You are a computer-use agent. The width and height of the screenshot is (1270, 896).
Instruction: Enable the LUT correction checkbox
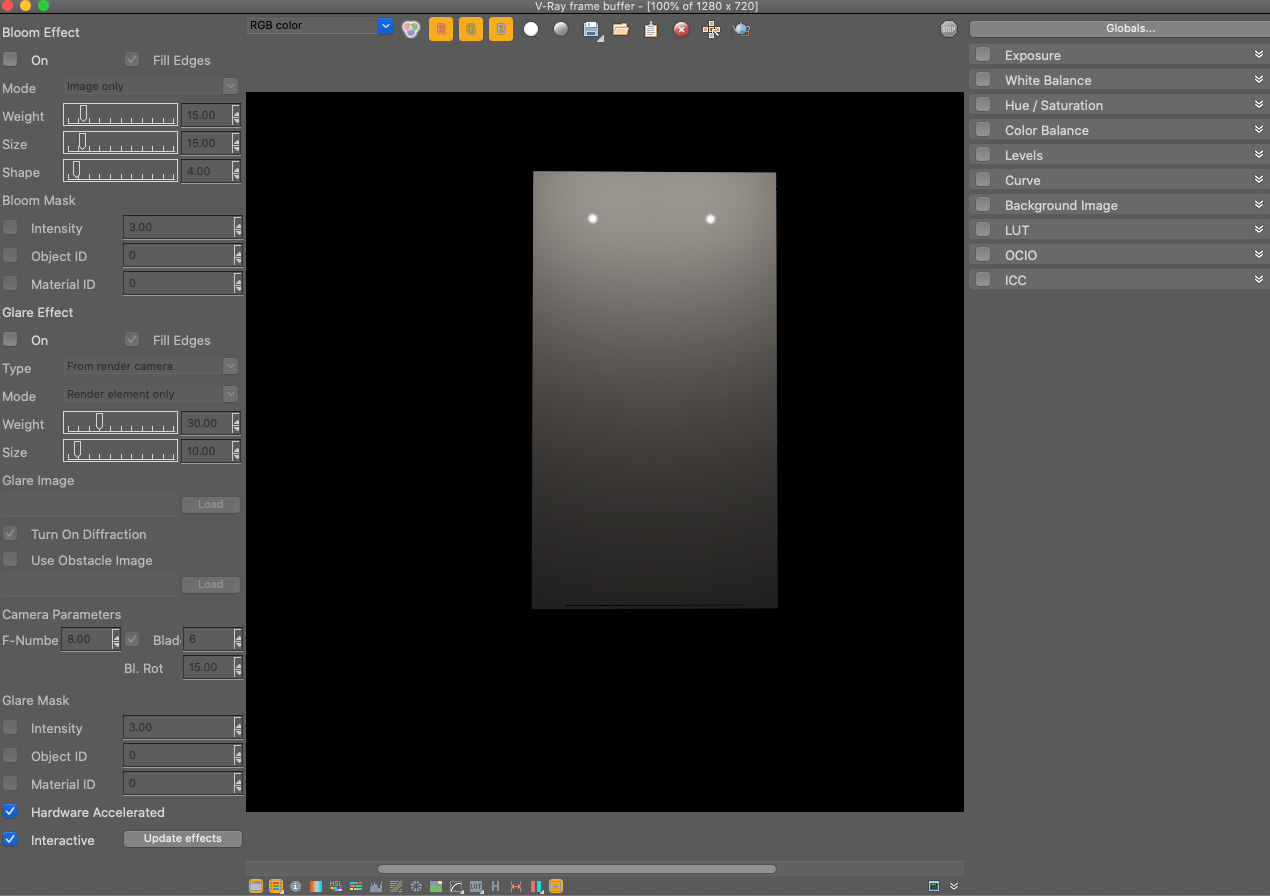983,230
